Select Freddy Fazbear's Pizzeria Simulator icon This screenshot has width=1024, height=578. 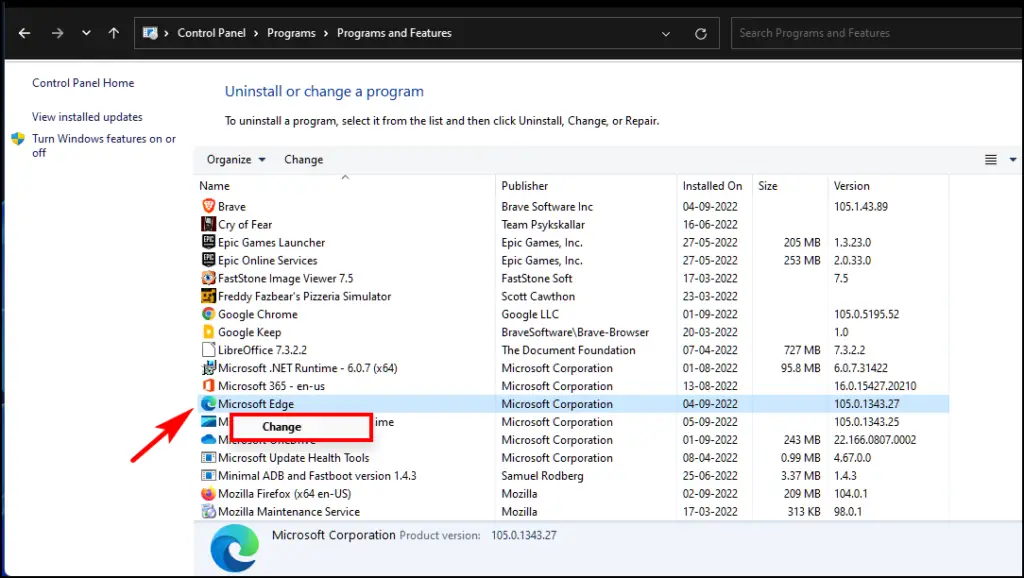208,296
